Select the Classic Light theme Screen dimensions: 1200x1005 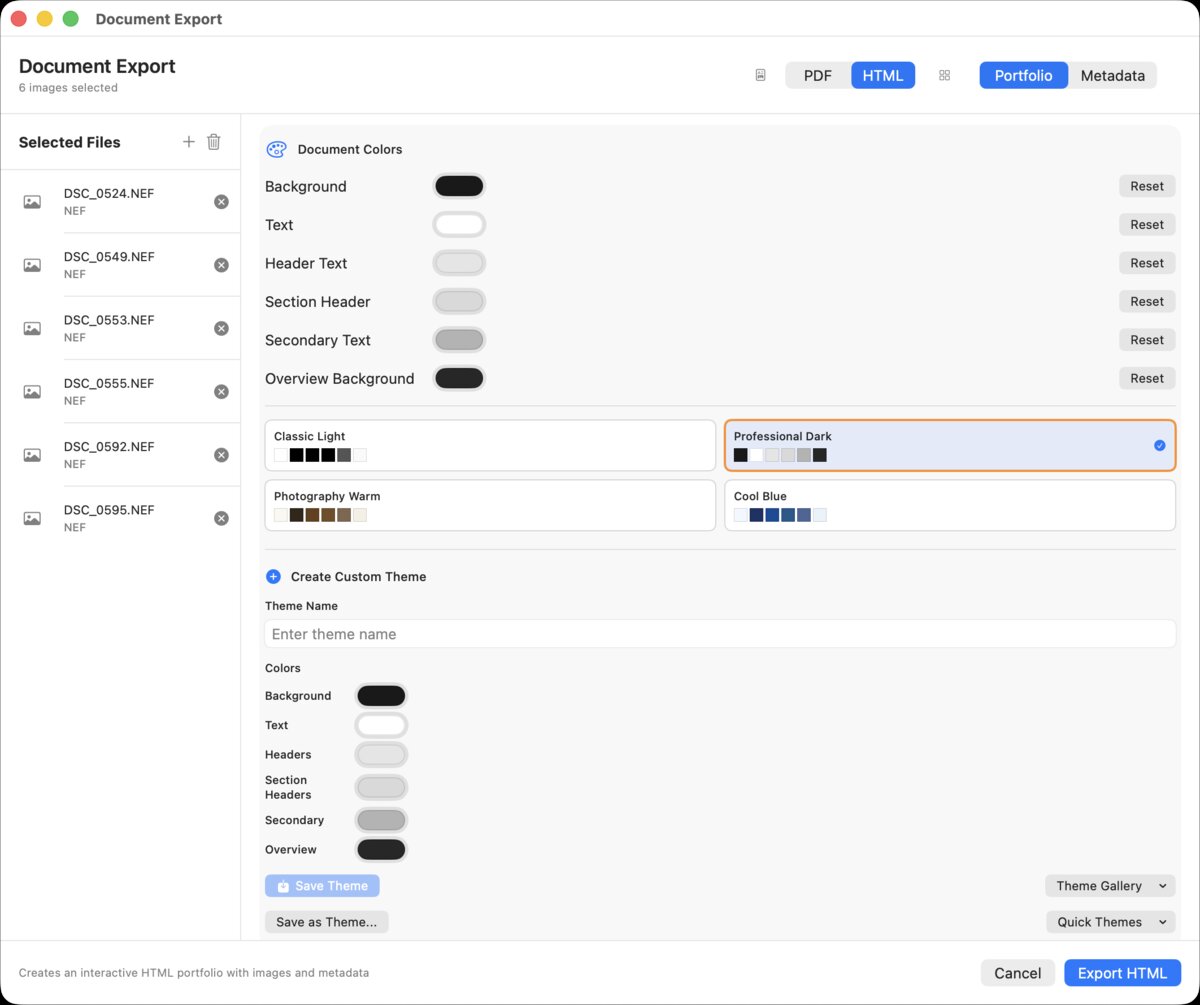[x=489, y=446]
